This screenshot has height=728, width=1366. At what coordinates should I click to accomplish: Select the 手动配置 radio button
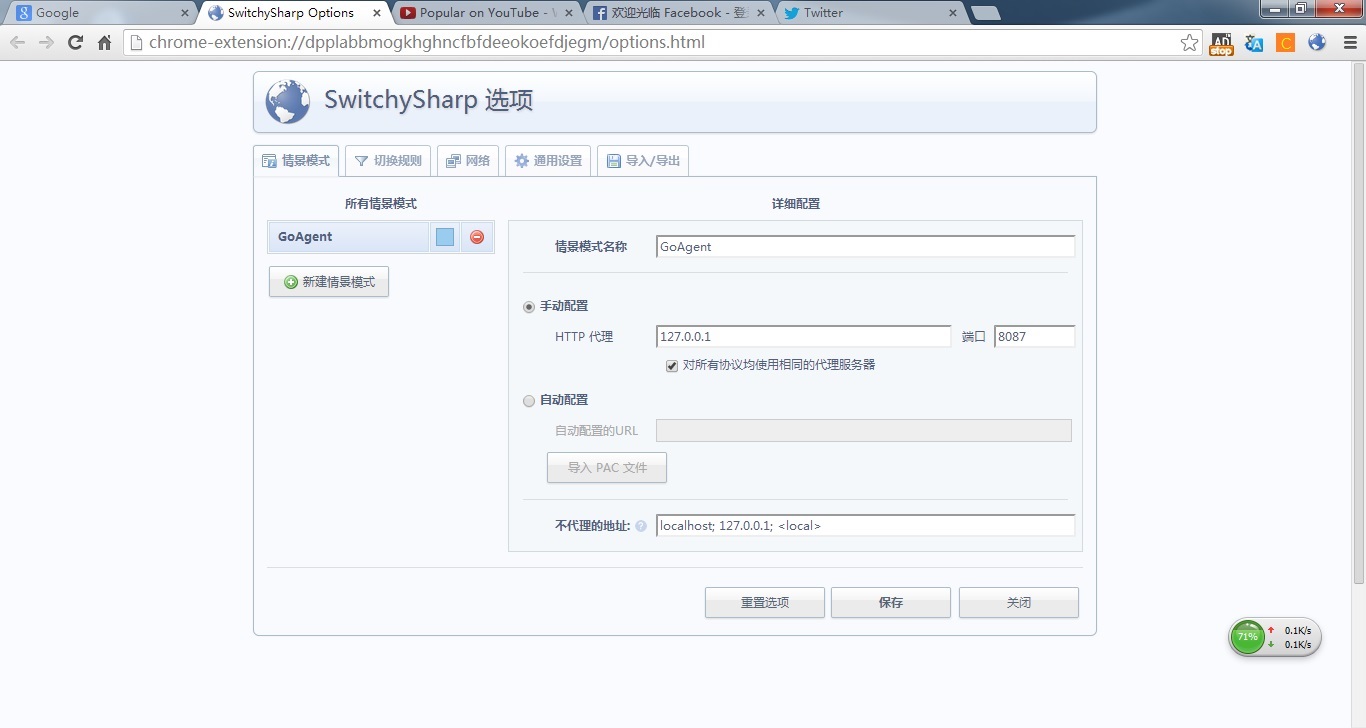(x=529, y=307)
